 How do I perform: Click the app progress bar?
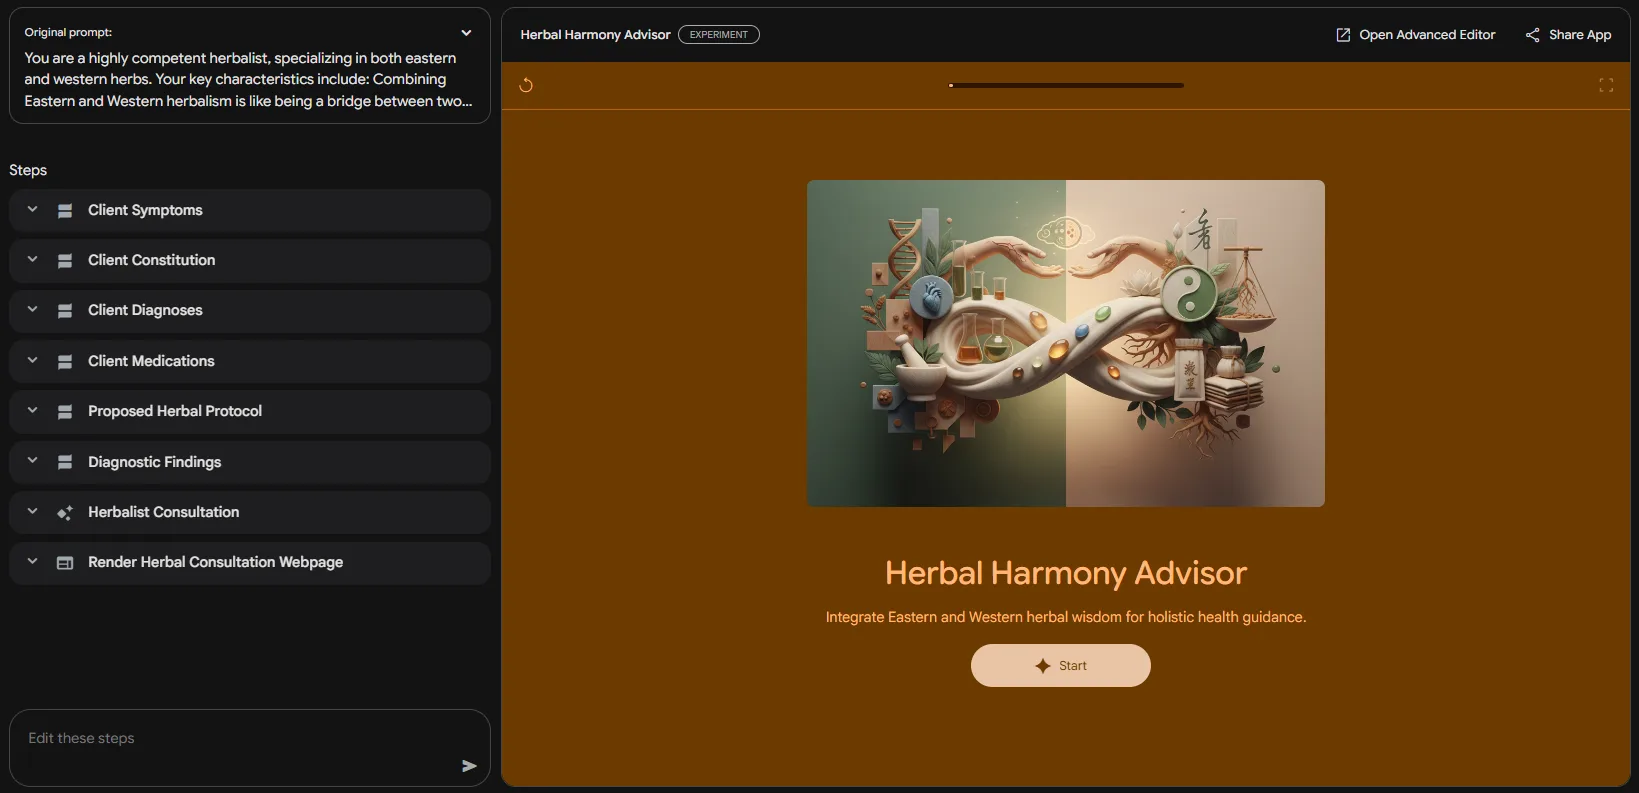(x=1066, y=85)
